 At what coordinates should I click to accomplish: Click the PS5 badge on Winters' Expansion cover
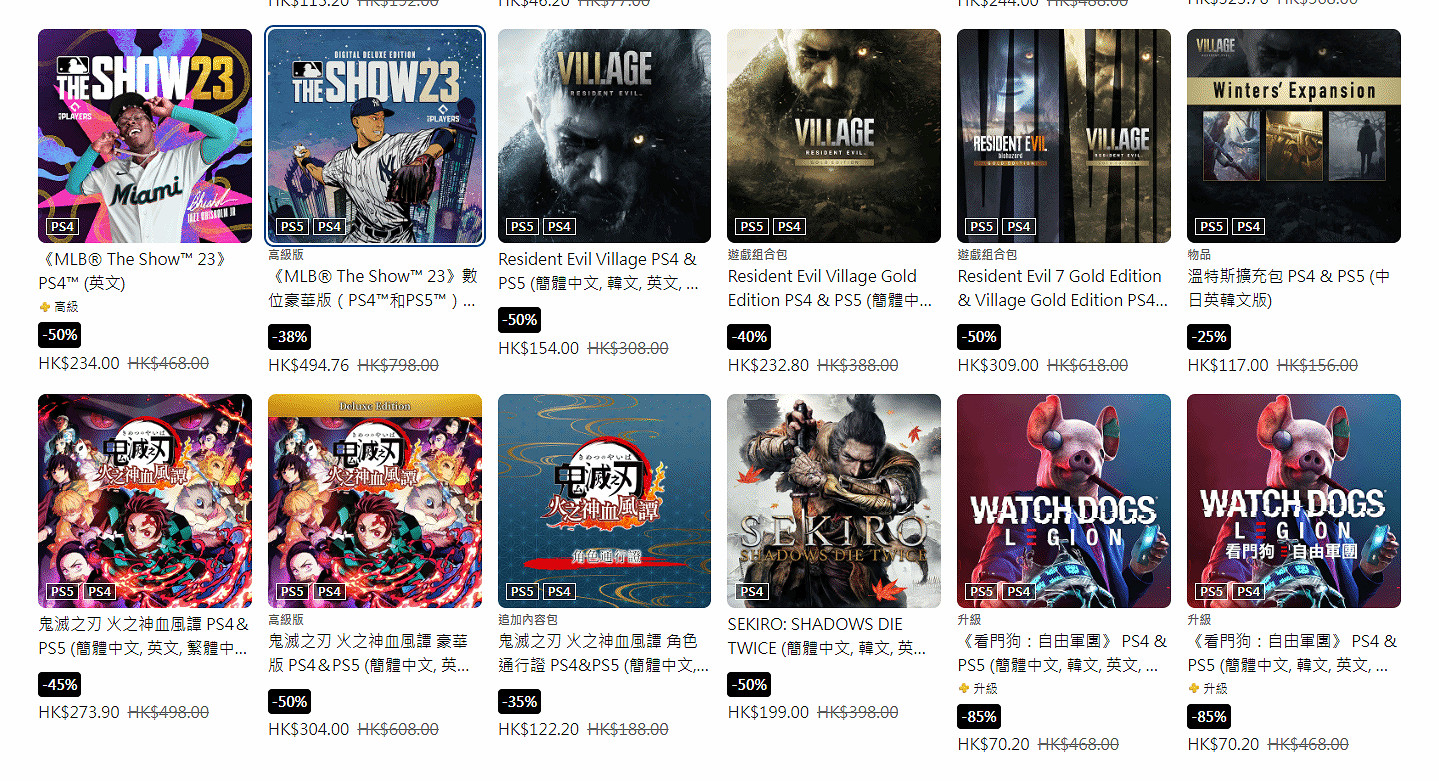tap(1212, 227)
